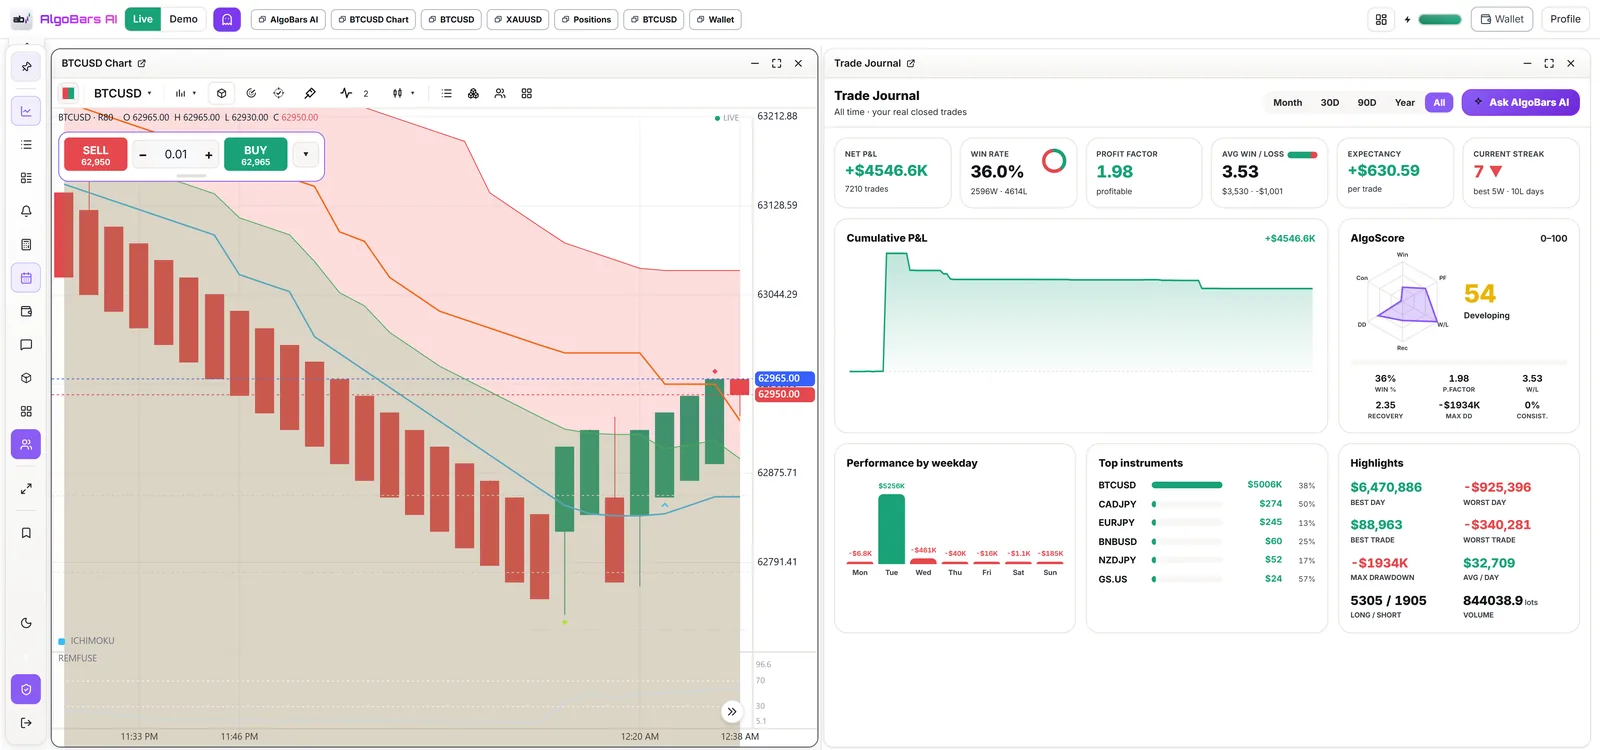Click the people icon in chart toolbar
Screen dimensions: 1600x750
click(x=500, y=93)
